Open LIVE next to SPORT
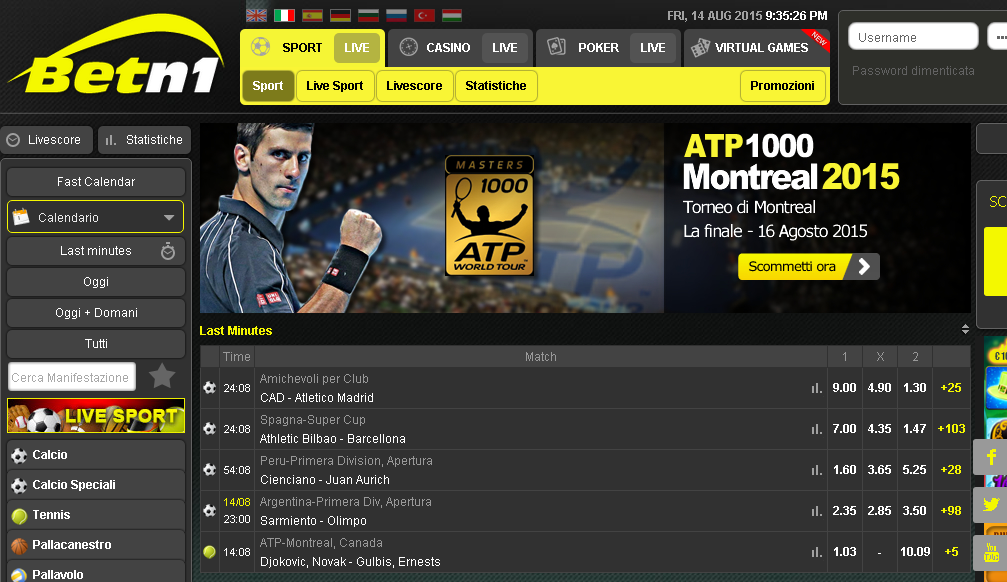The width and height of the screenshot is (1007, 582). [x=356, y=48]
